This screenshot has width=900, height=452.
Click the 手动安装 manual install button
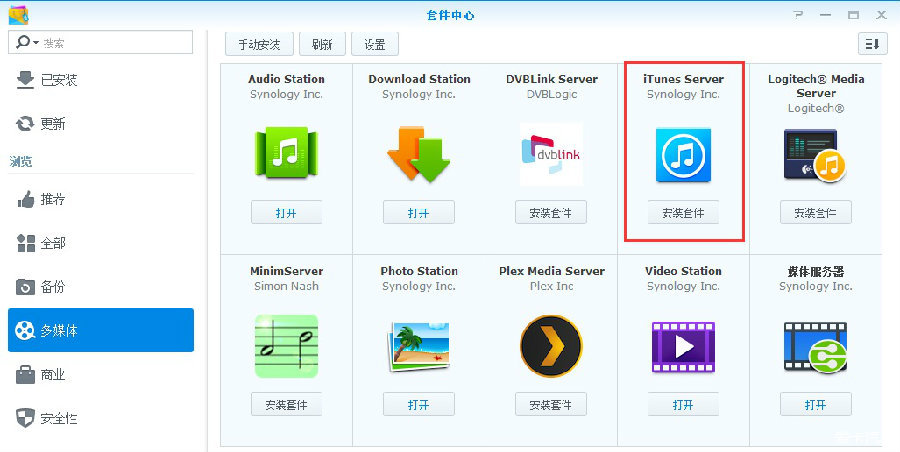click(259, 44)
